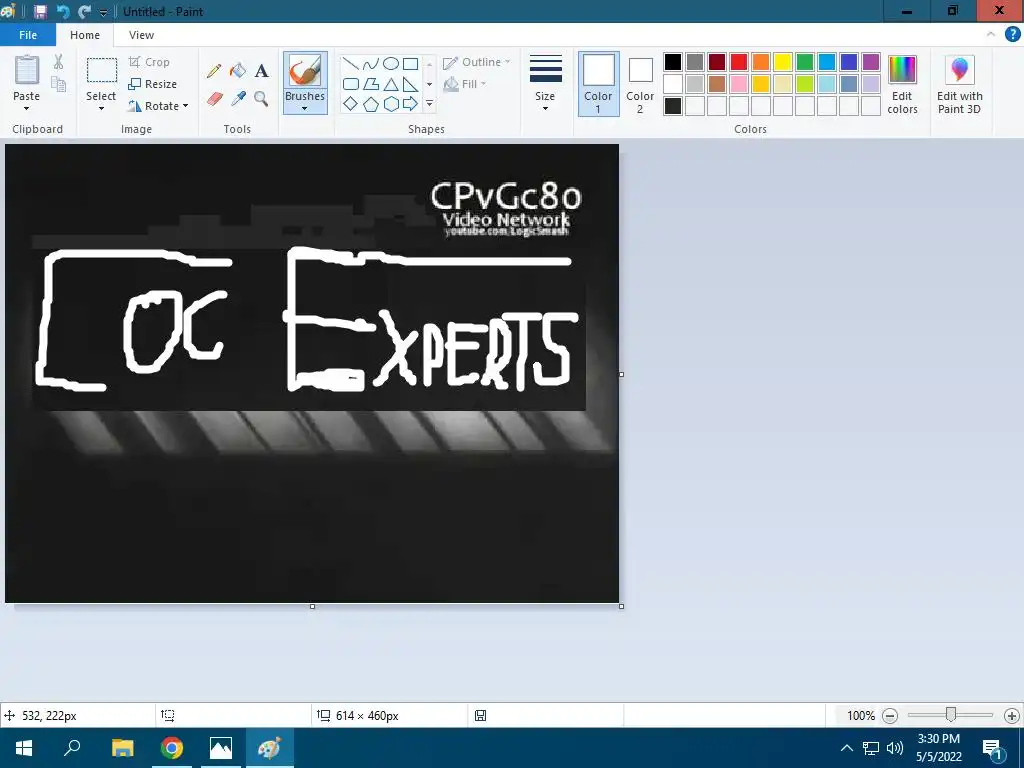Choose the Rounded rectangle shape
The image size is (1024, 768).
[x=351, y=84]
